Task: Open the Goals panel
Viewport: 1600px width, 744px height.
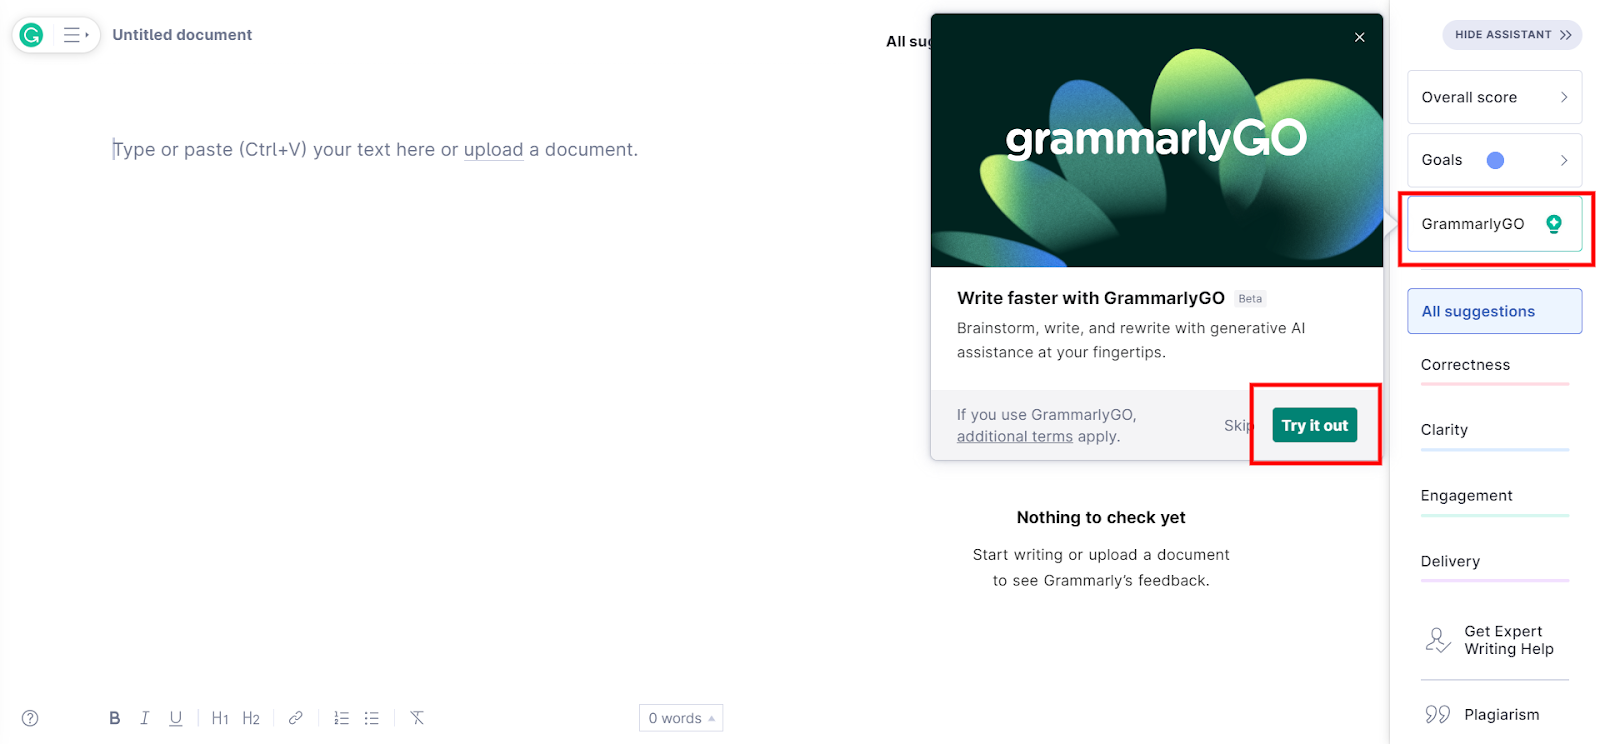Action: click(1494, 160)
